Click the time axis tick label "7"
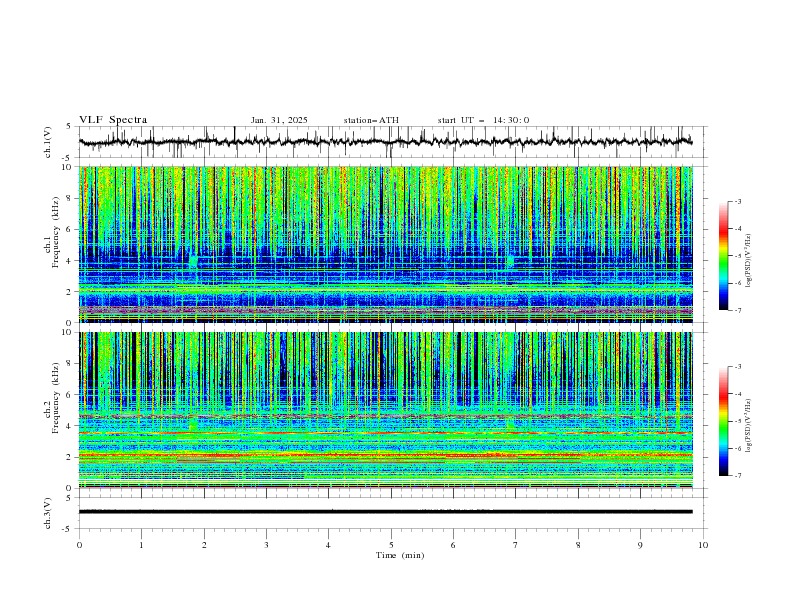792x612 pixels. click(516, 545)
